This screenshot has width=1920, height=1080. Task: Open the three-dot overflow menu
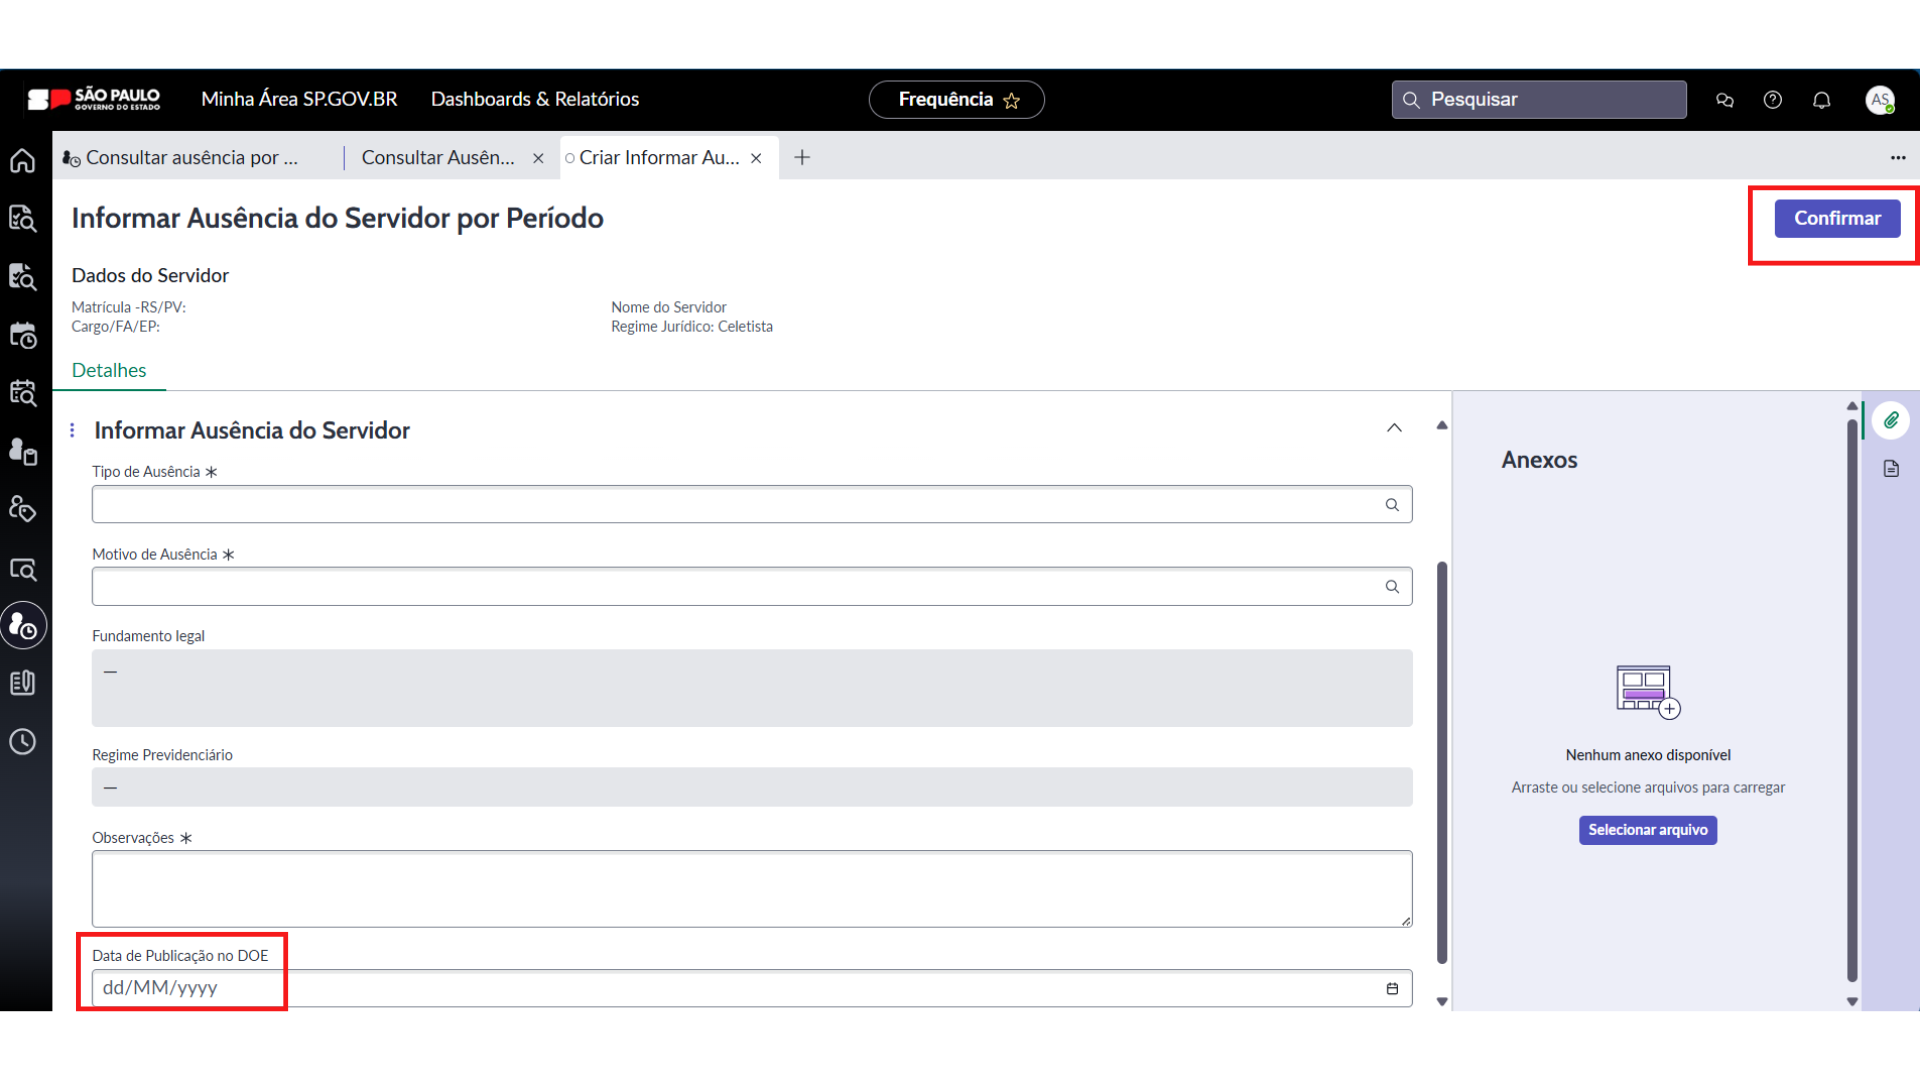point(1897,158)
